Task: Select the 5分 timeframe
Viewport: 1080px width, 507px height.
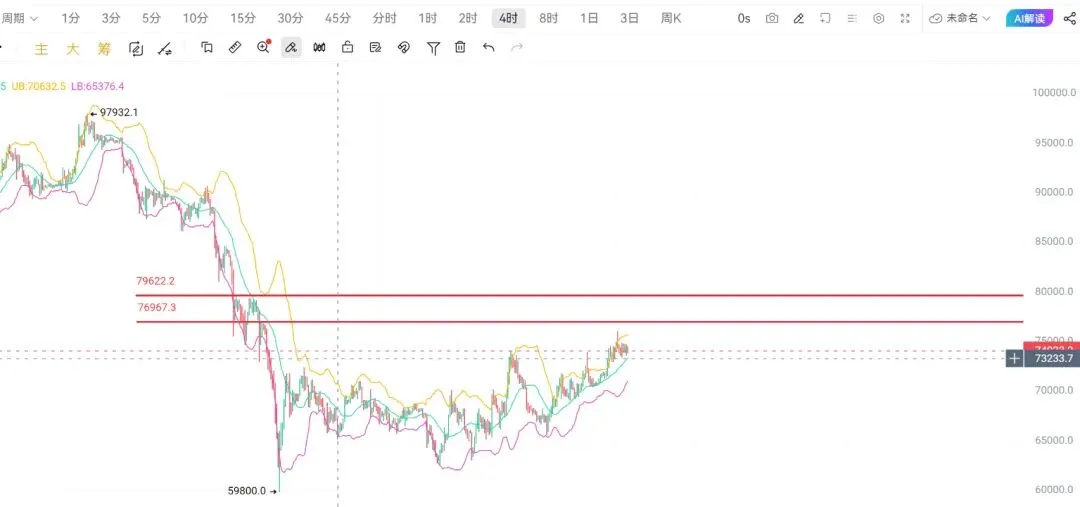Action: pyautogui.click(x=151, y=19)
